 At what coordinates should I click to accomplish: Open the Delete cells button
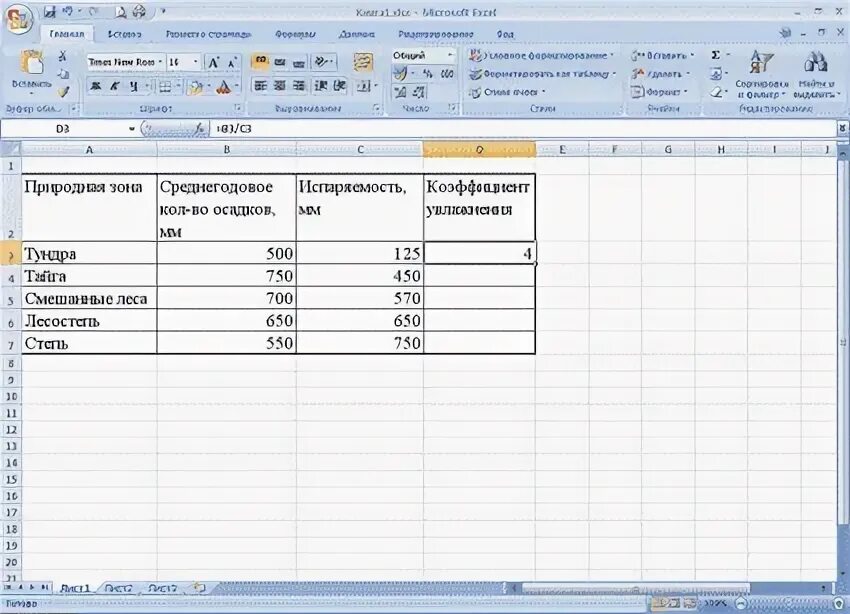click(660, 74)
